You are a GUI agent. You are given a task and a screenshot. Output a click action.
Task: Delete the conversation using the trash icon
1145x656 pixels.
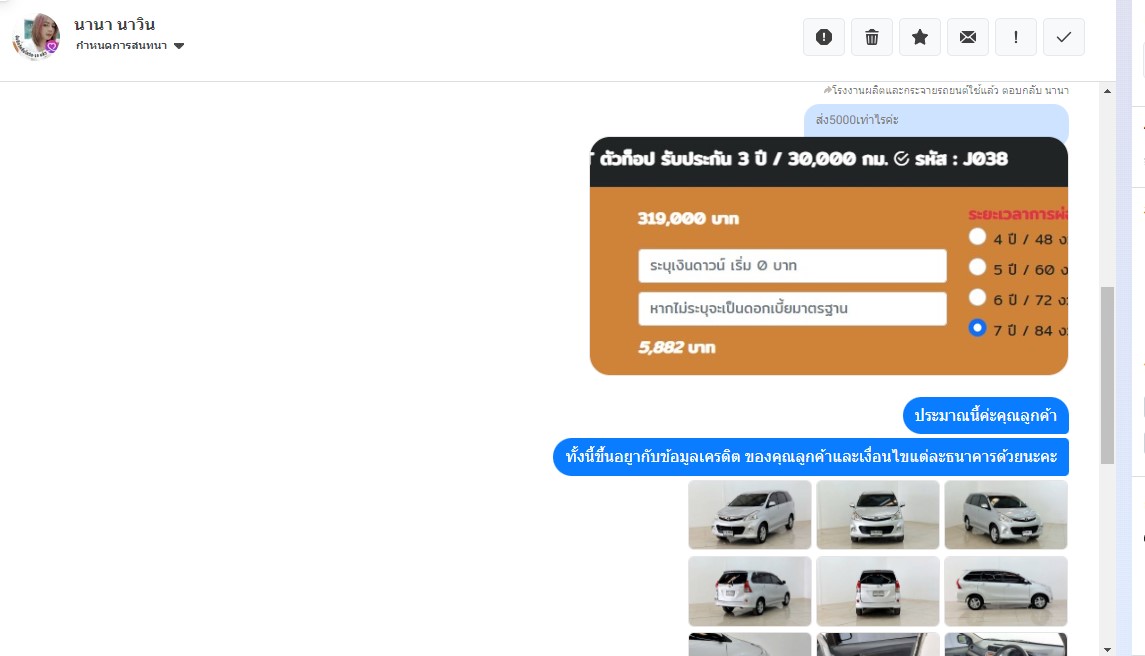[872, 37]
